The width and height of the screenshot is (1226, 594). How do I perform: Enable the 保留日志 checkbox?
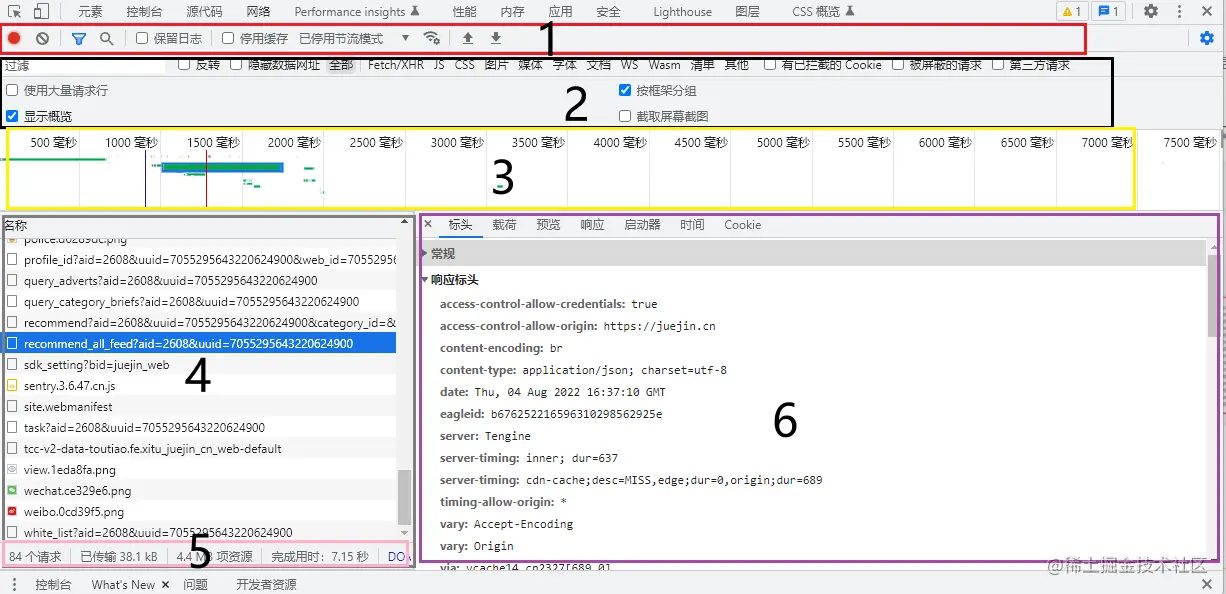coord(142,38)
